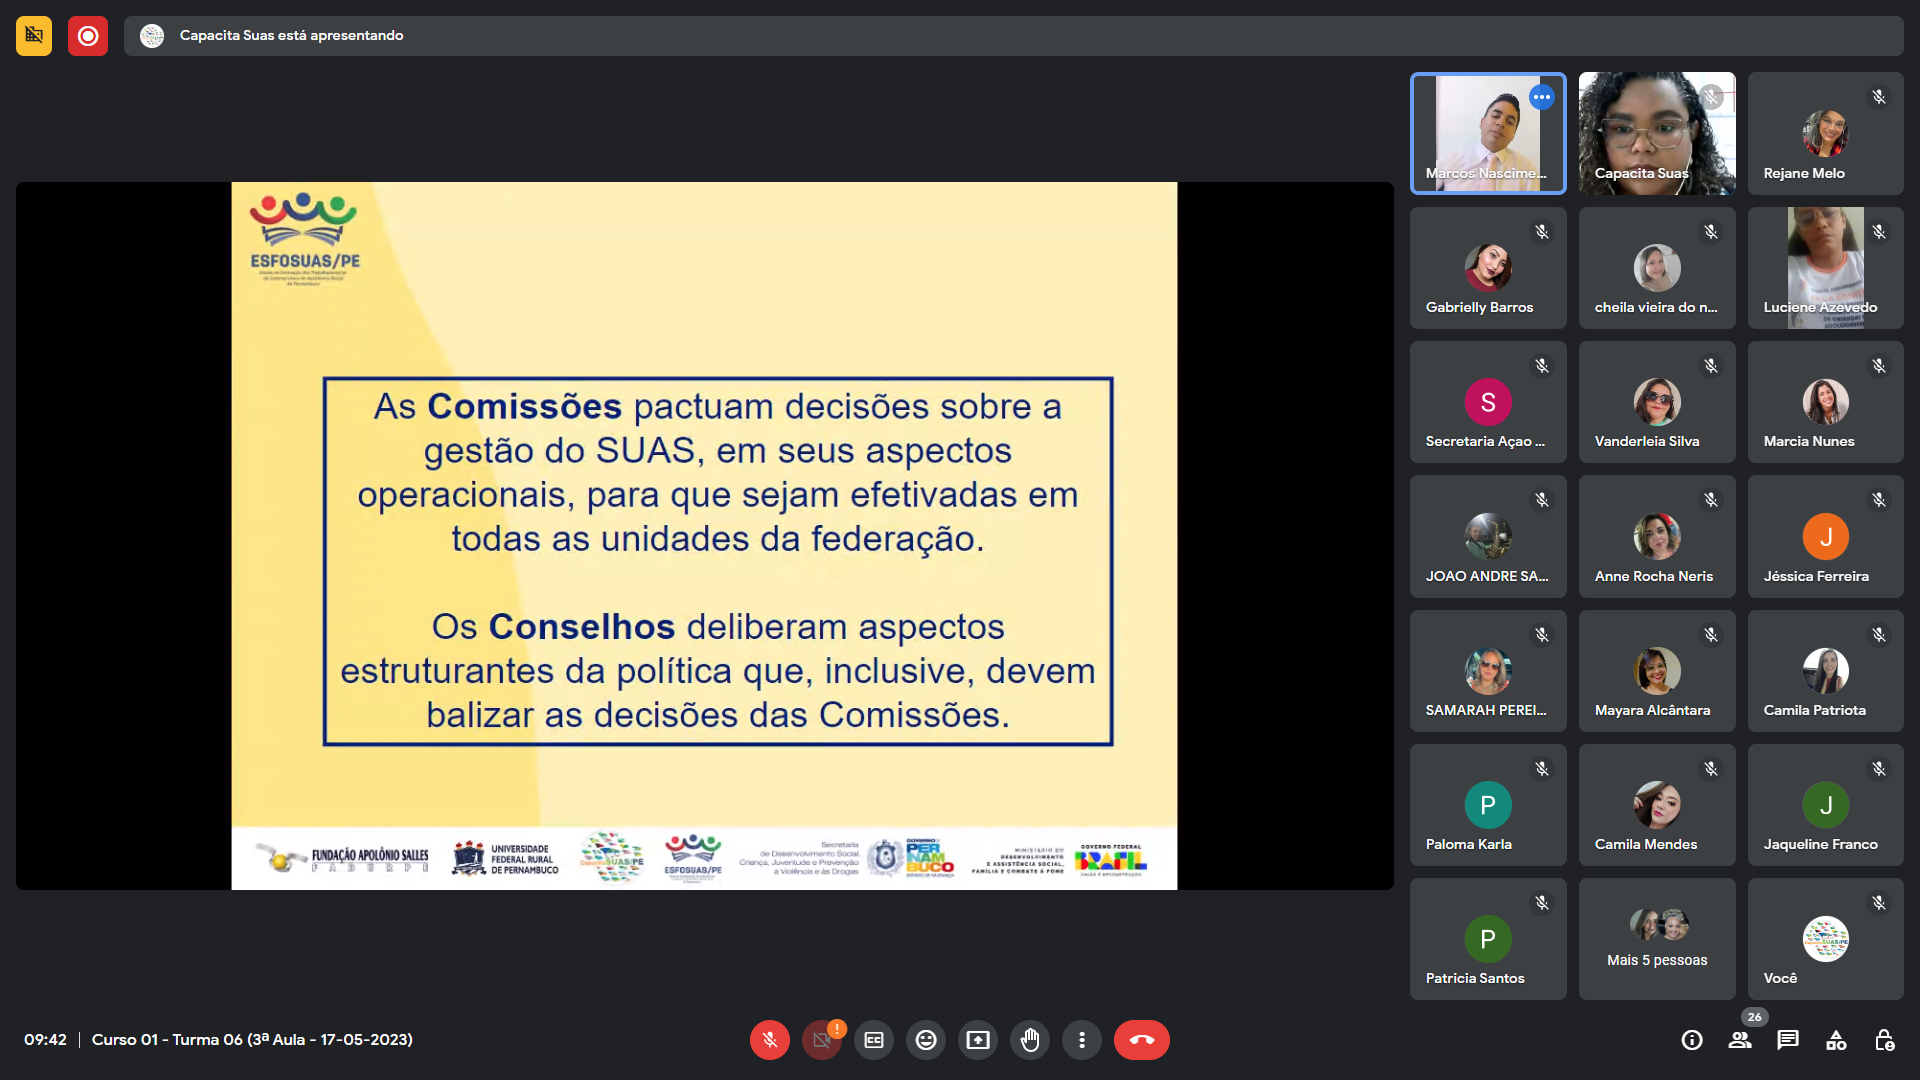1920x1080 pixels.
Task: Open more options menu
Action: tap(1082, 1040)
